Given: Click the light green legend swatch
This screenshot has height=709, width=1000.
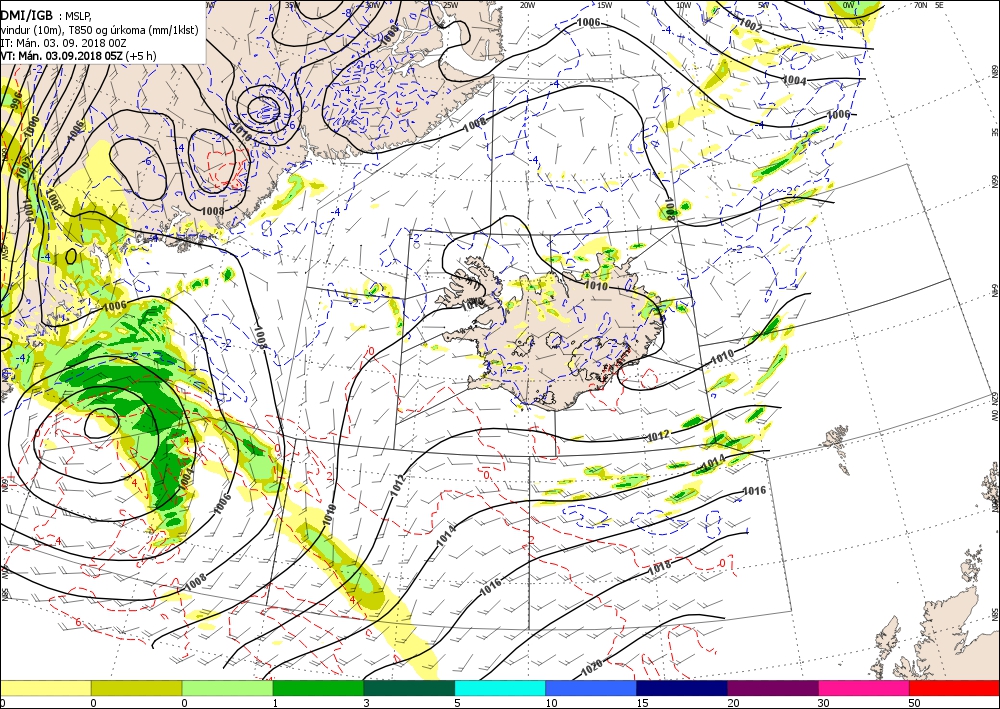Looking at the screenshot, I should point(228,688).
